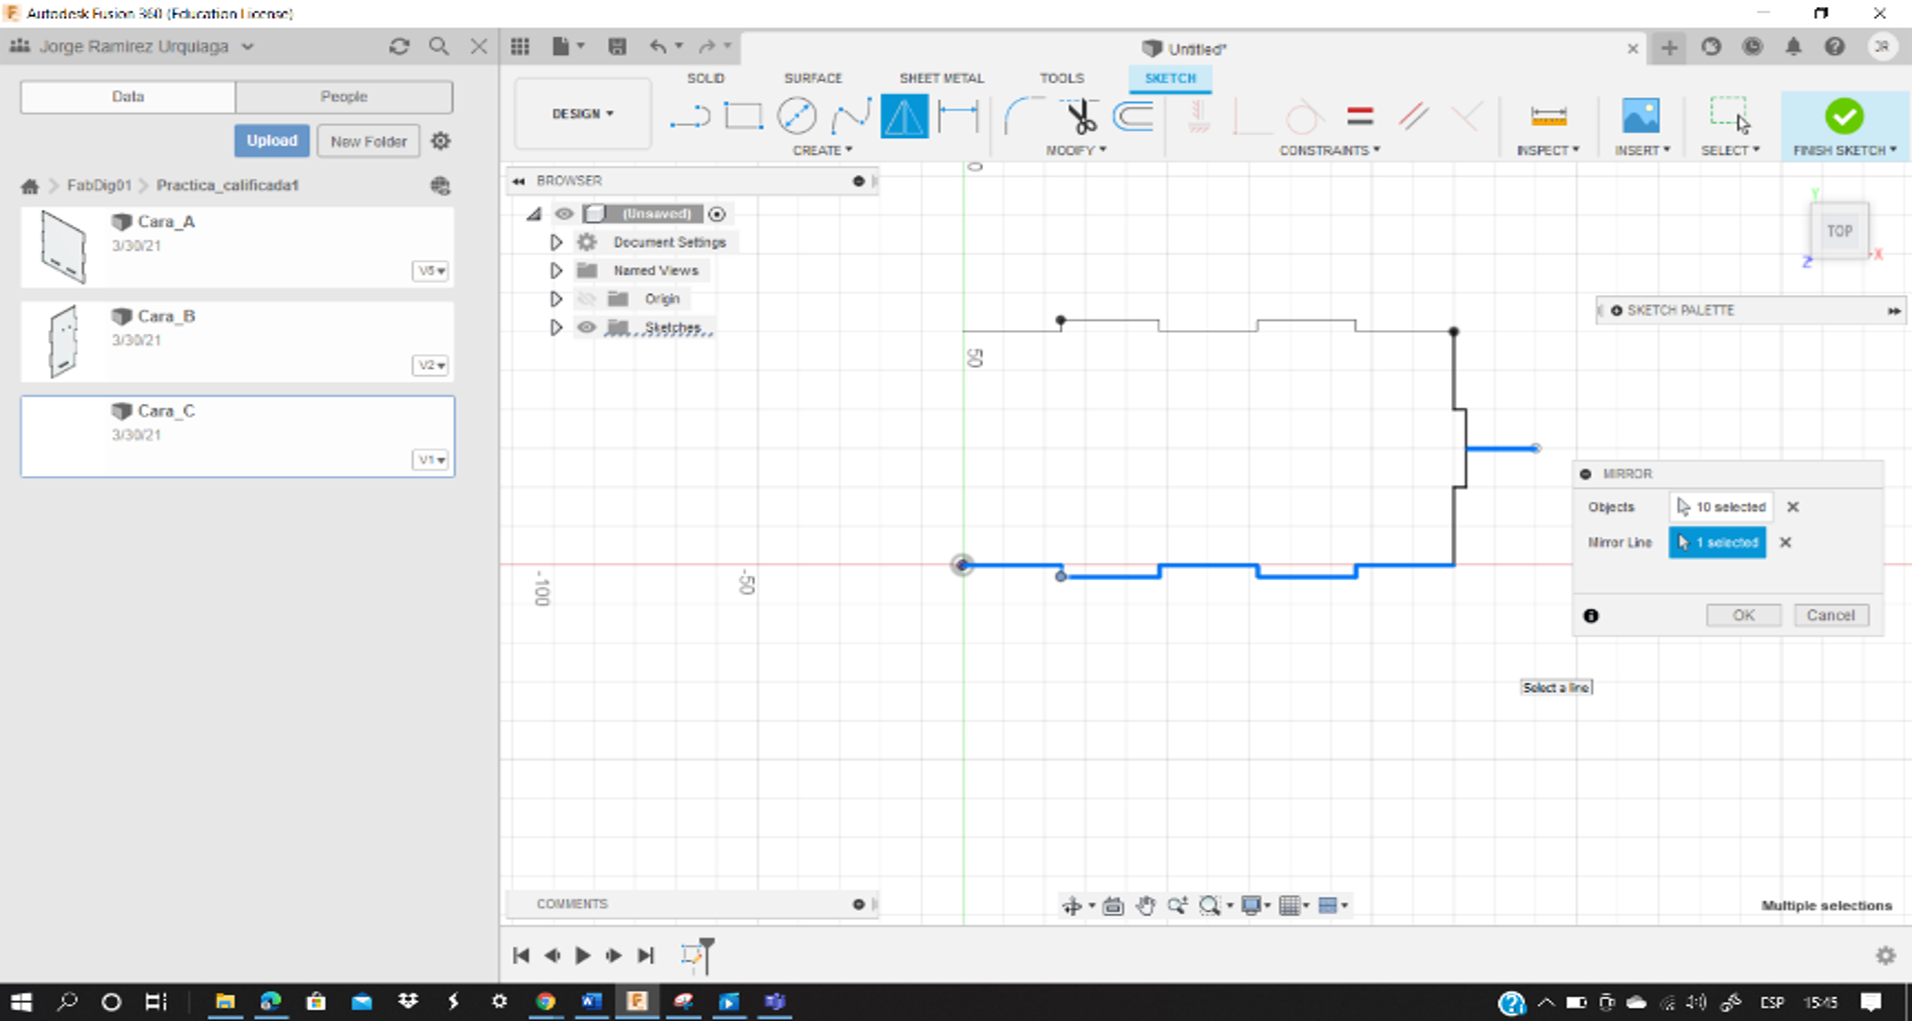Select the Offset tool
The image size is (1912, 1021).
click(x=1133, y=117)
